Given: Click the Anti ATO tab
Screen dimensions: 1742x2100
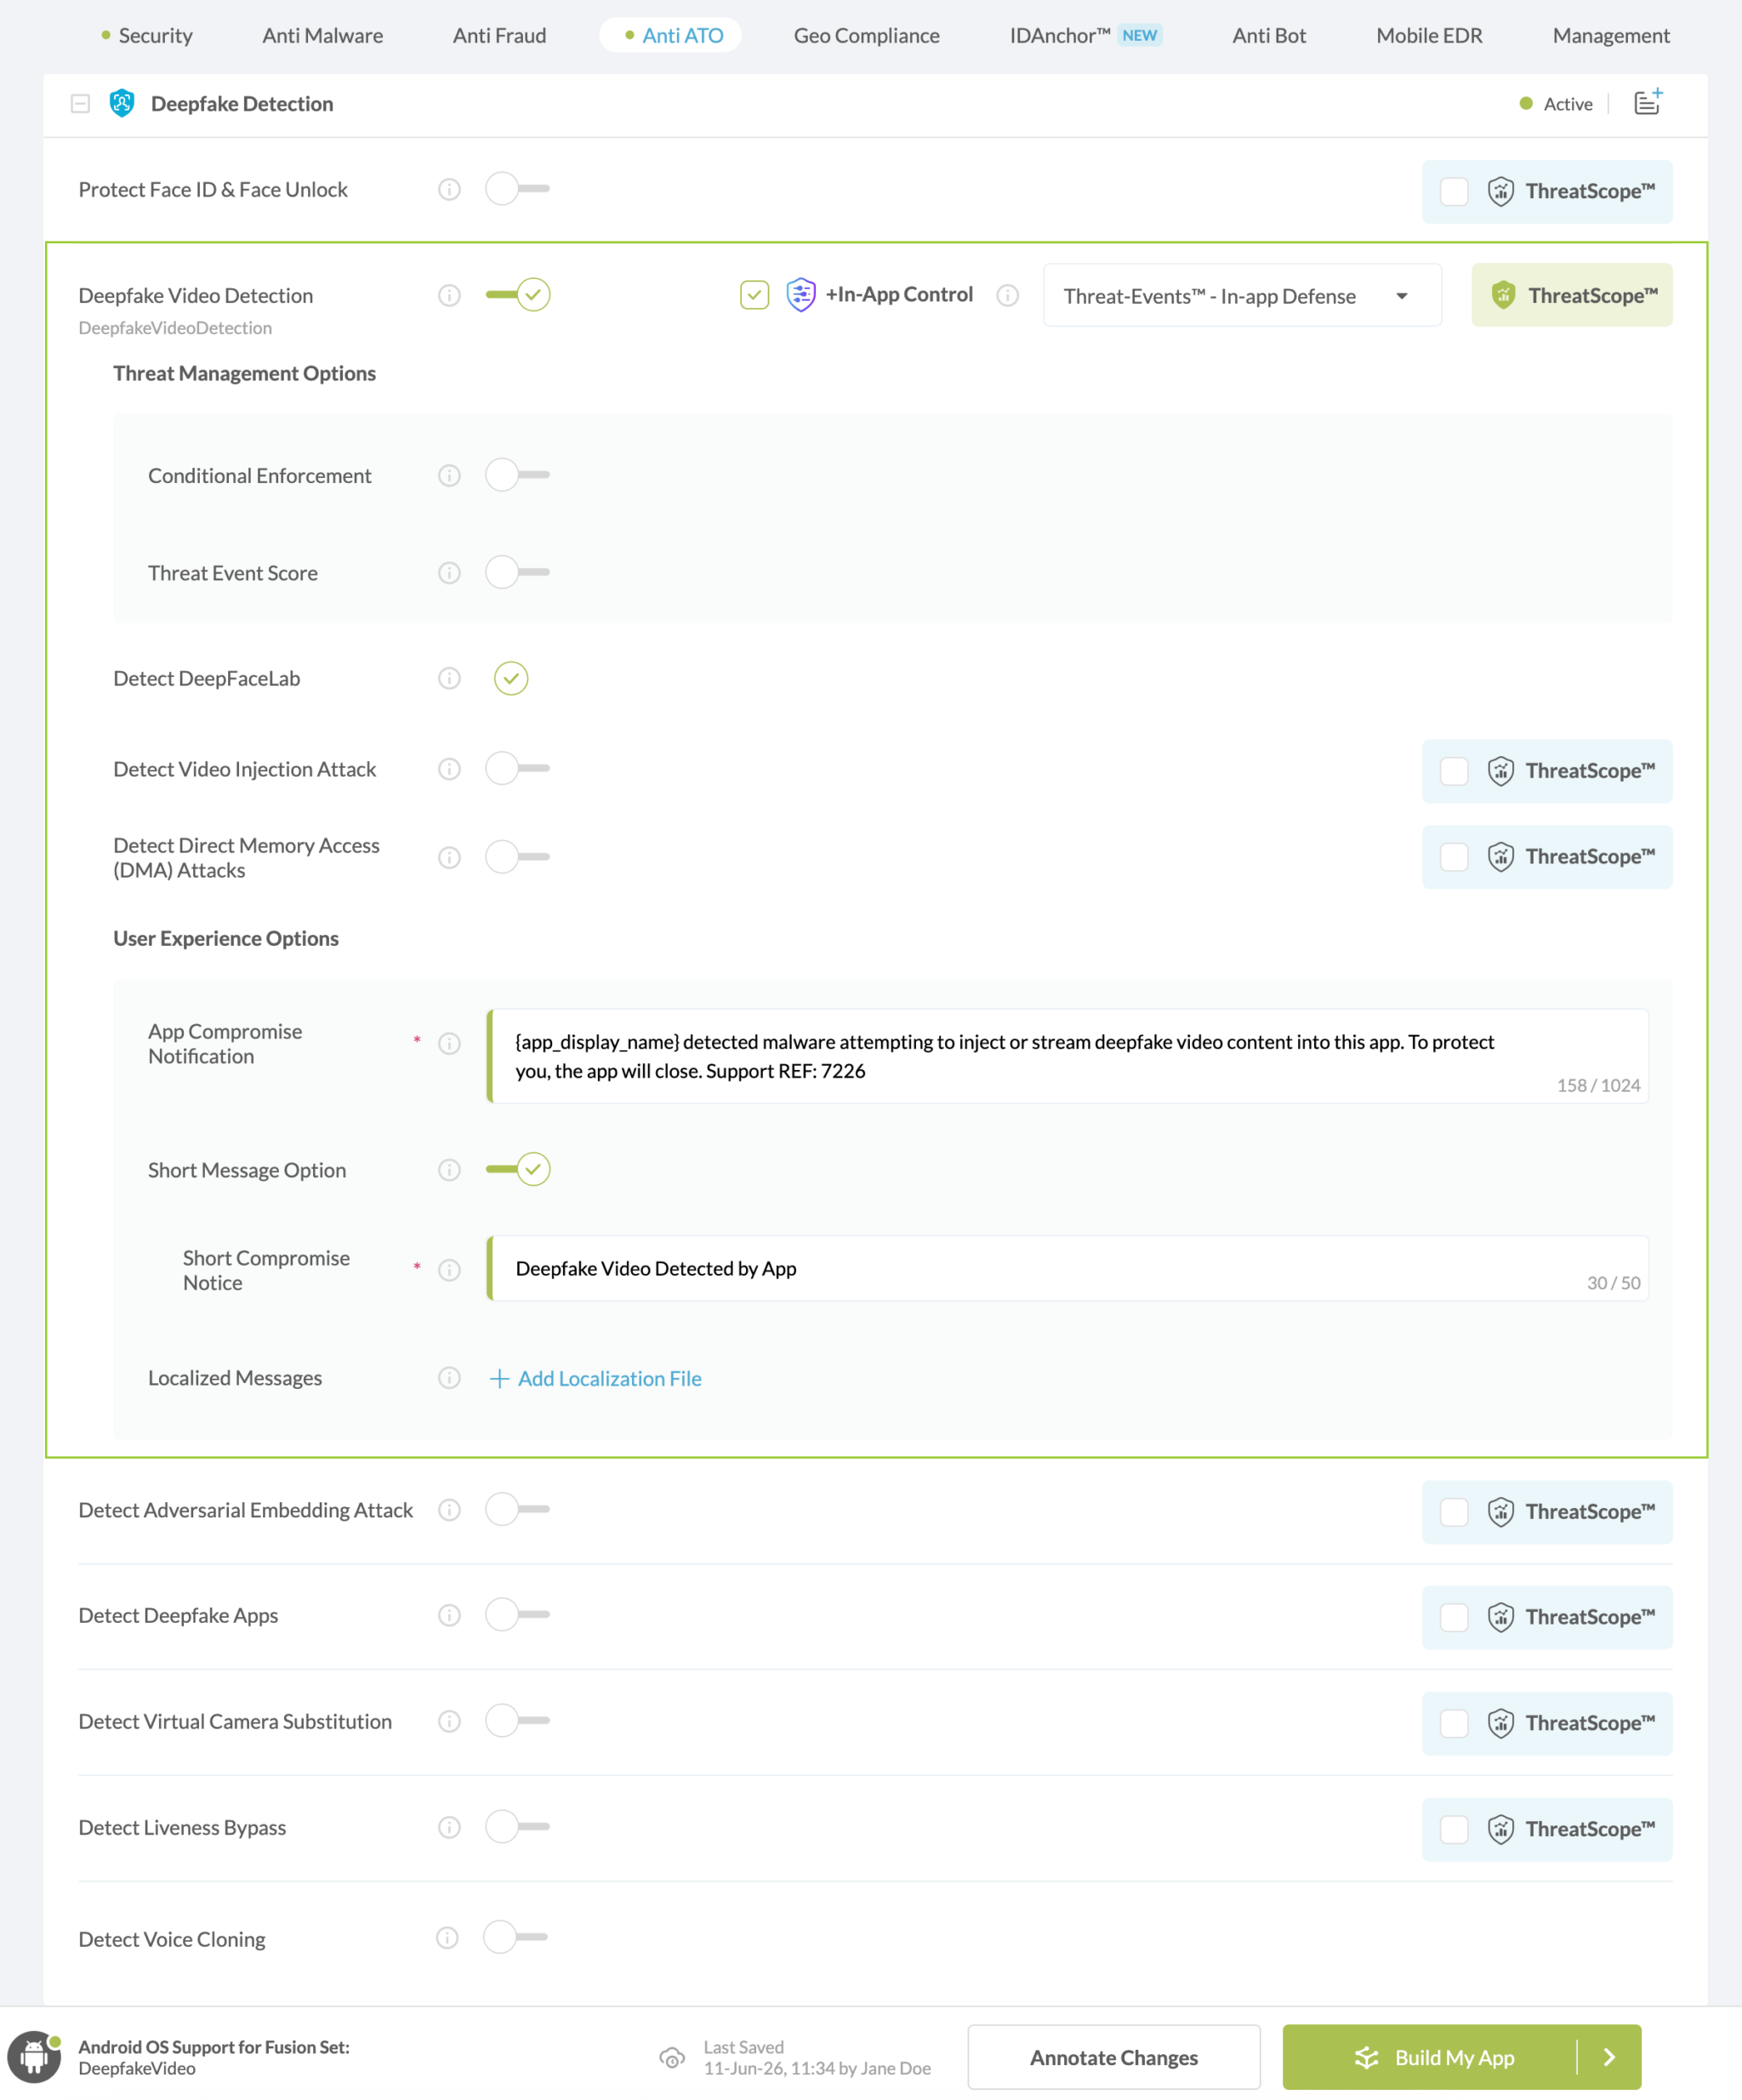Looking at the screenshot, I should coord(671,35).
